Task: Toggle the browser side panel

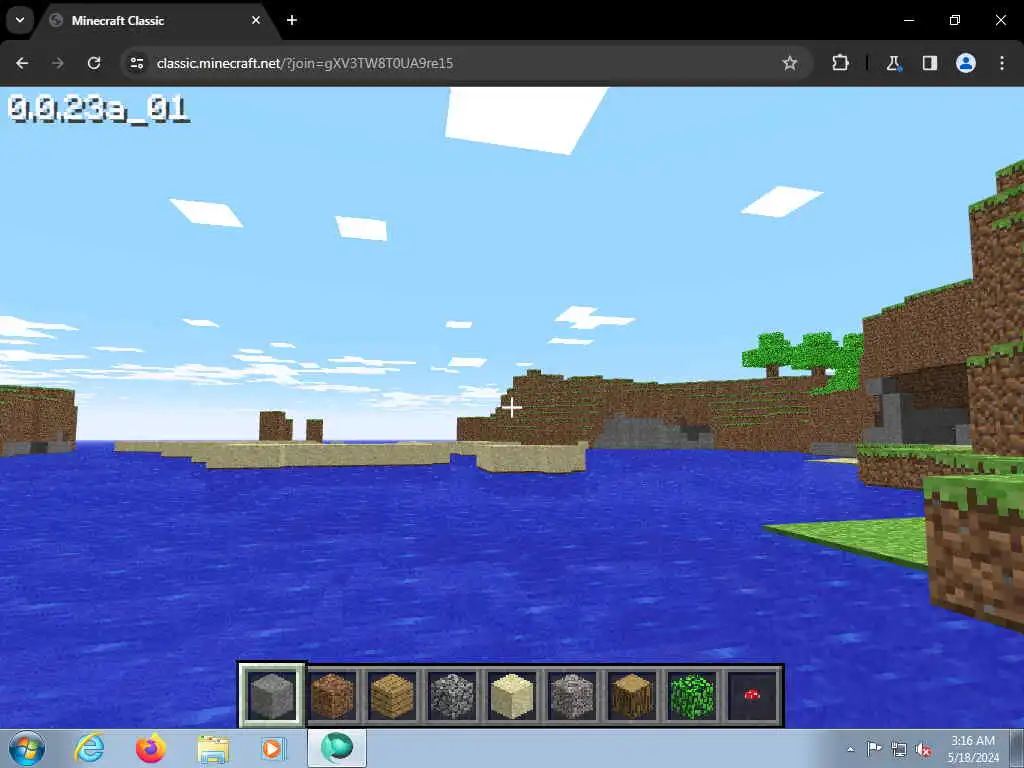Action: coord(929,63)
